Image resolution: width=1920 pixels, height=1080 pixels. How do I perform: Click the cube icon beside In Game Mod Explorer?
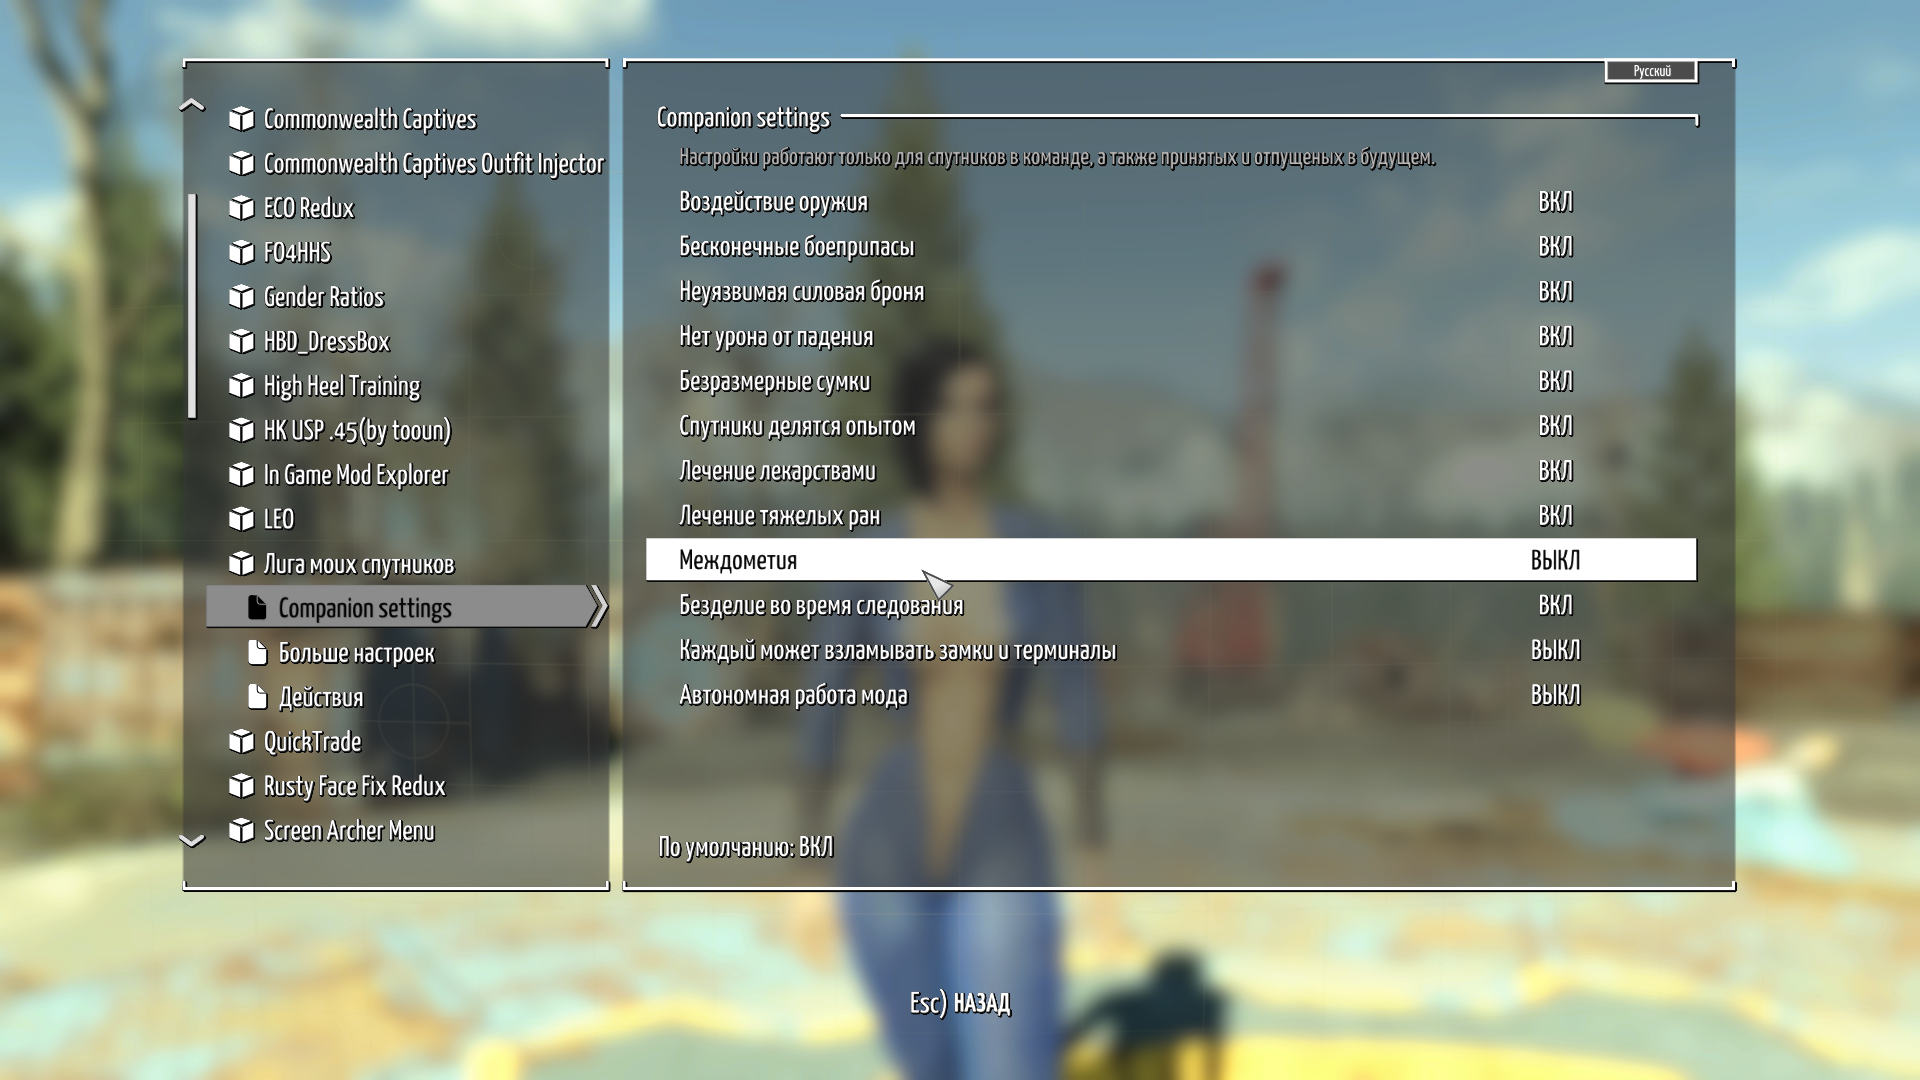point(241,475)
